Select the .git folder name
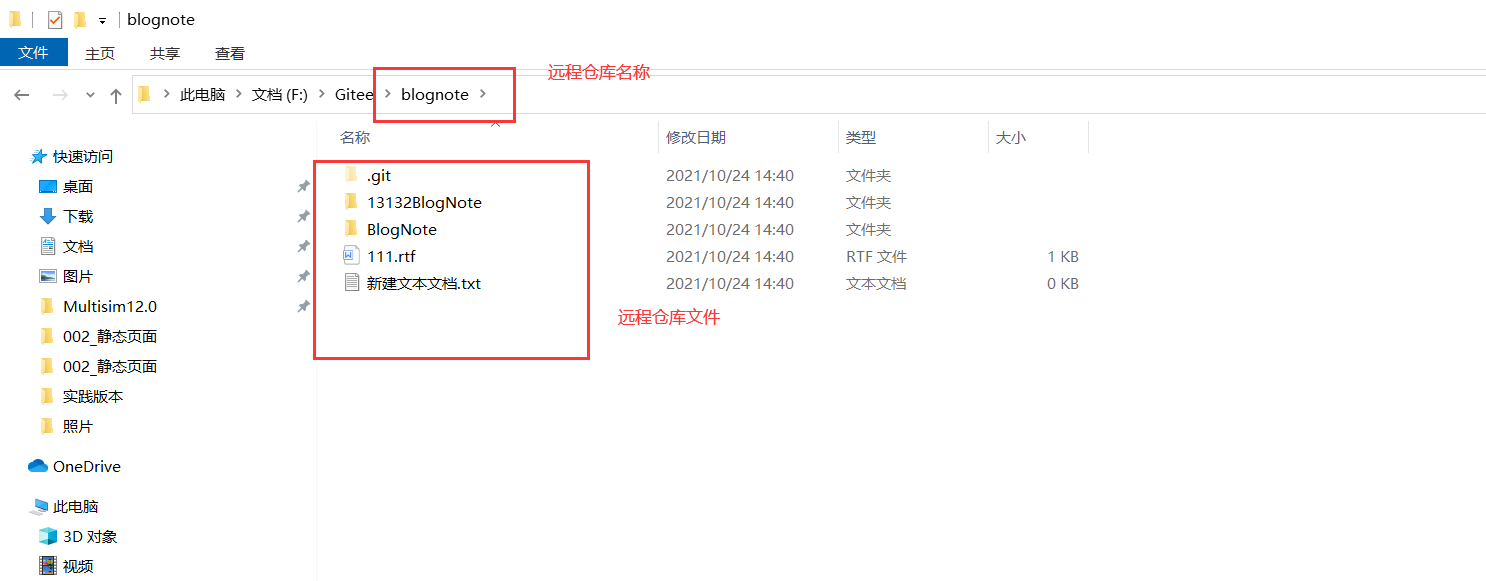Viewport: 1486px width, 581px height. click(379, 175)
